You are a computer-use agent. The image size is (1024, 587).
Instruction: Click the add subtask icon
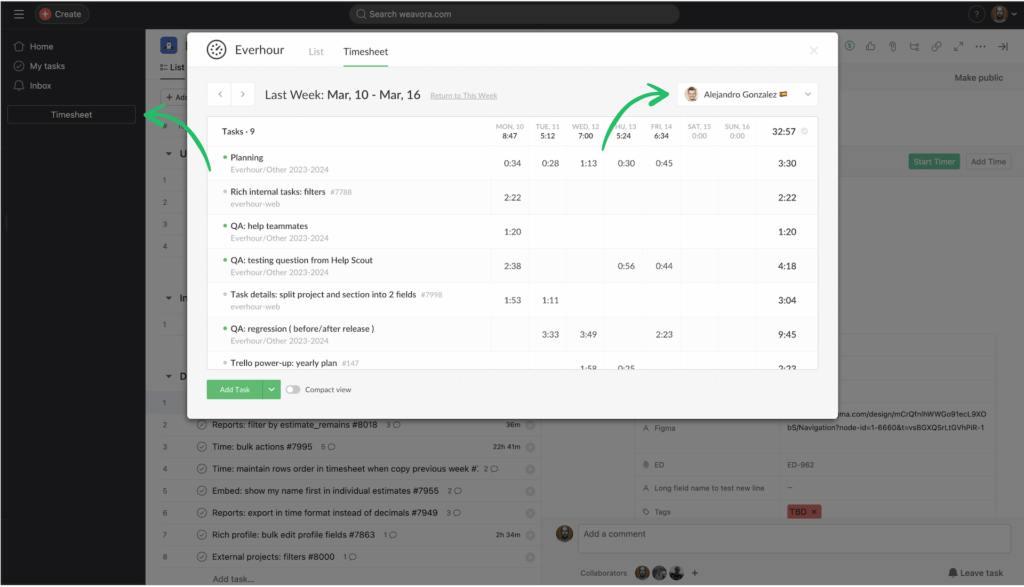913,46
